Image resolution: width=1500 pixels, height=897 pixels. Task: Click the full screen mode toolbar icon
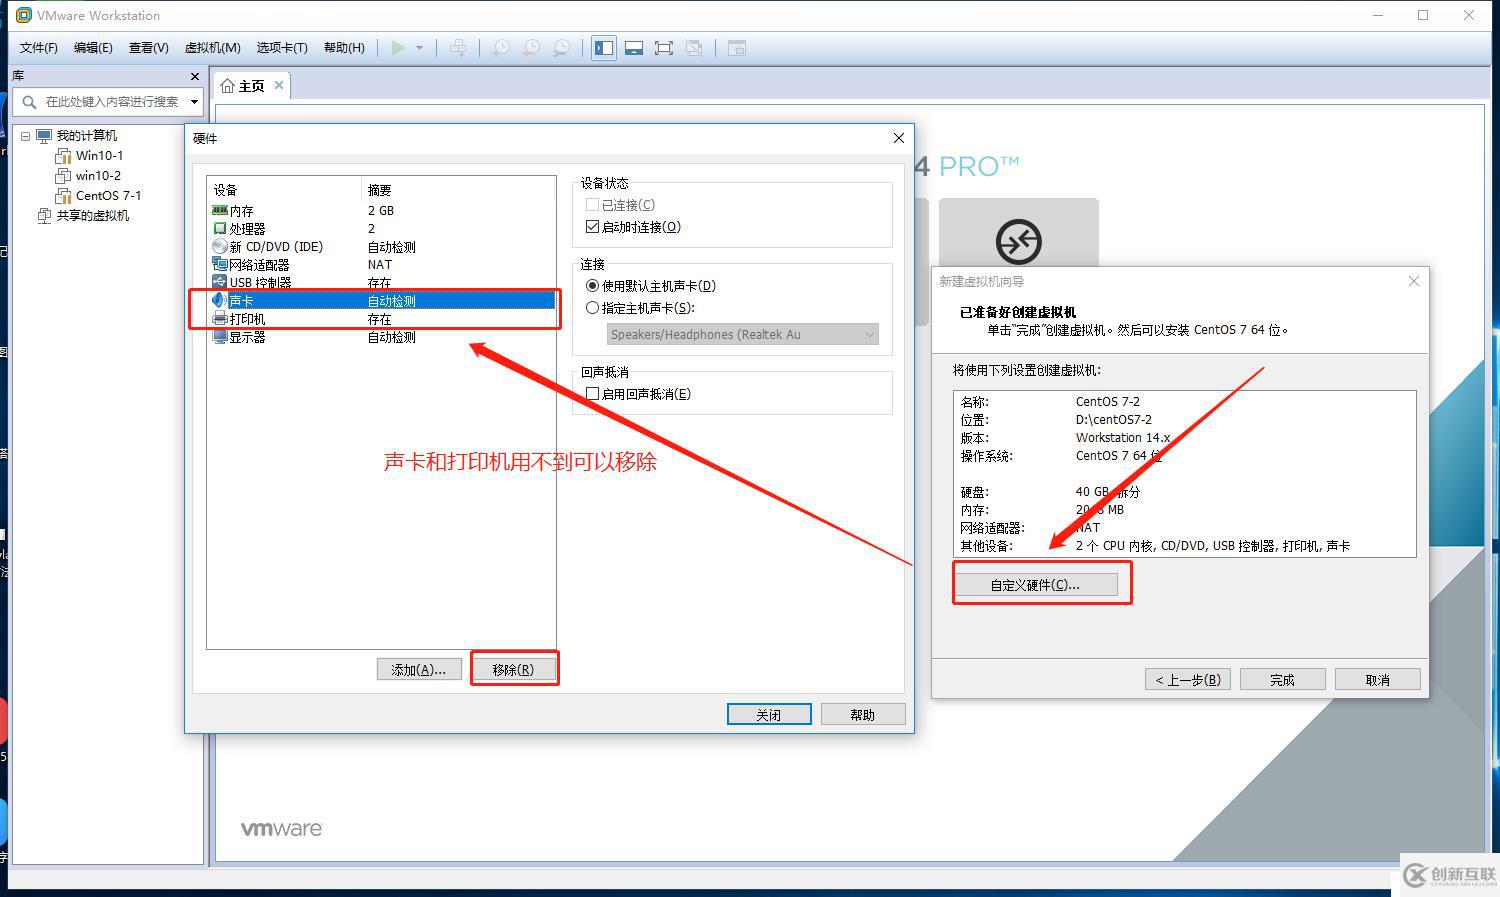coord(664,48)
